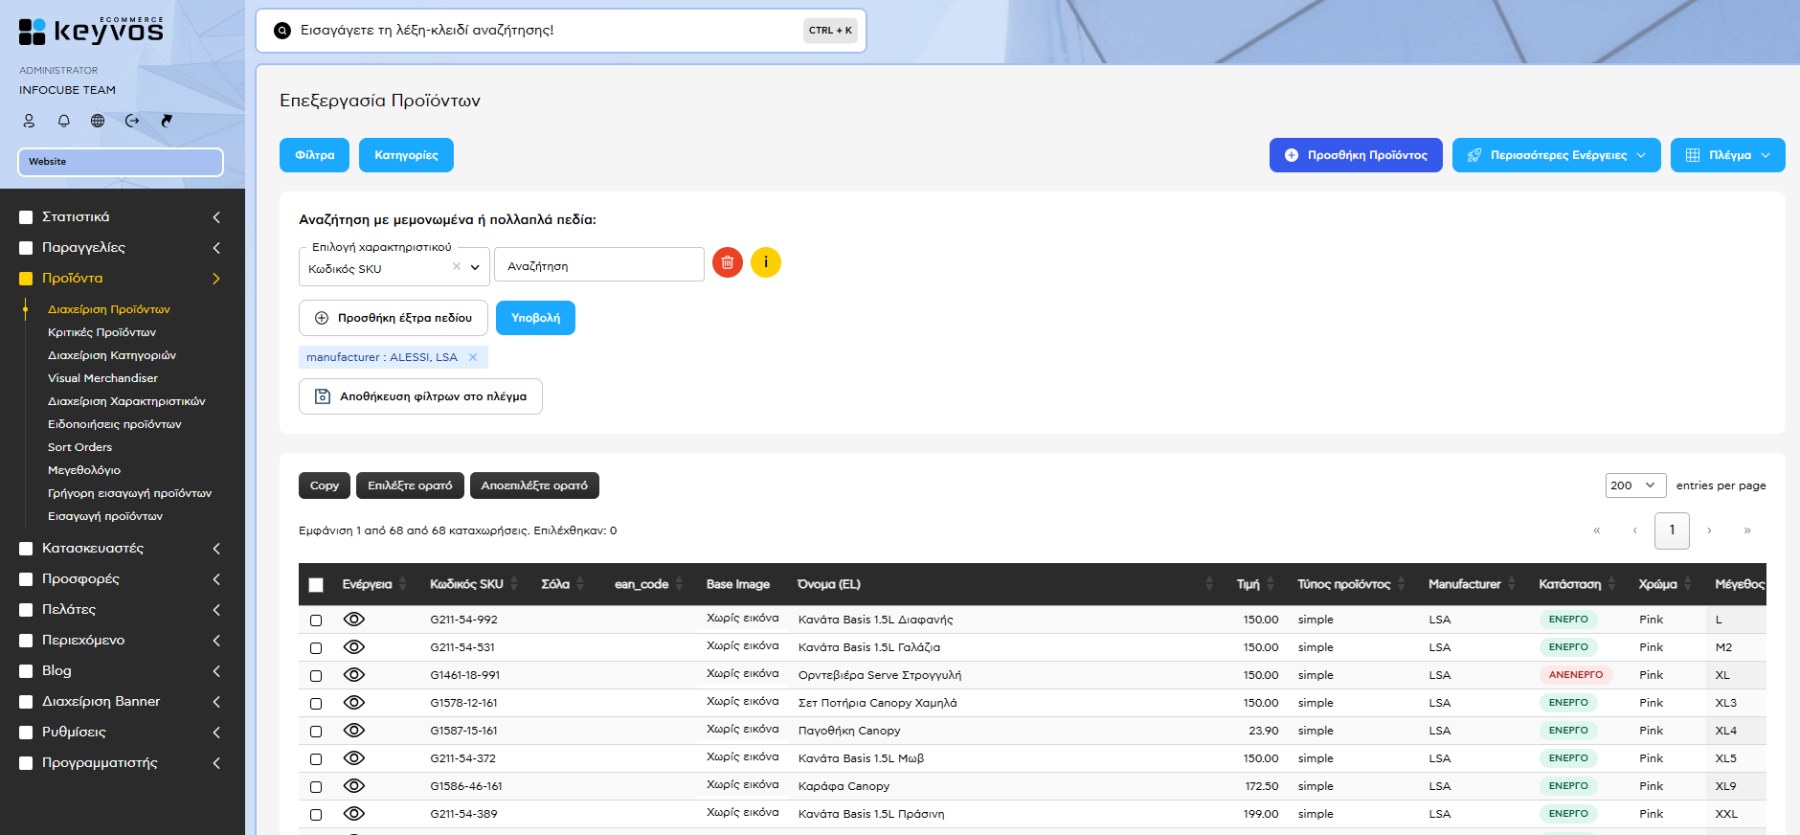This screenshot has width=1800, height=835.
Task: Open the 200 entries per page dropdown
Action: click(x=1635, y=485)
